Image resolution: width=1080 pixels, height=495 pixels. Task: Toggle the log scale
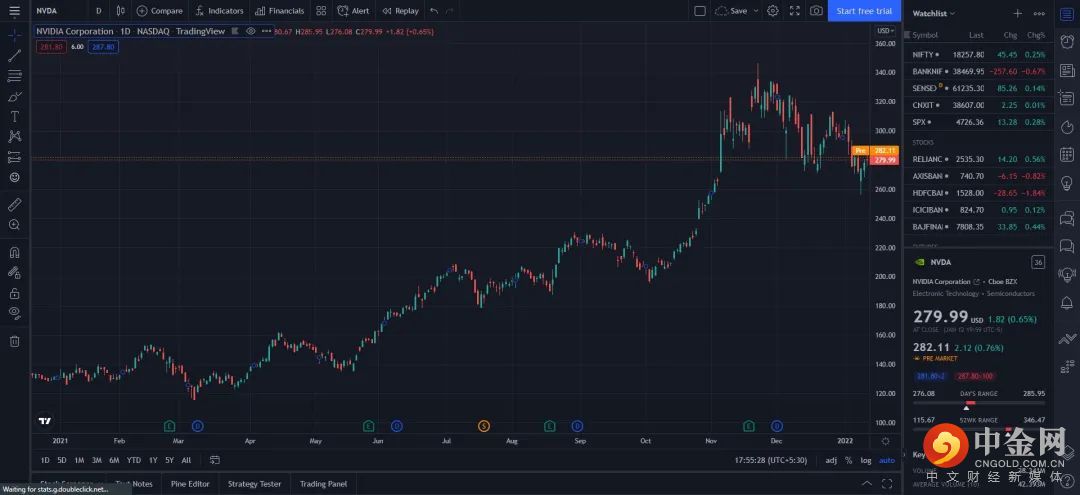tap(866, 460)
